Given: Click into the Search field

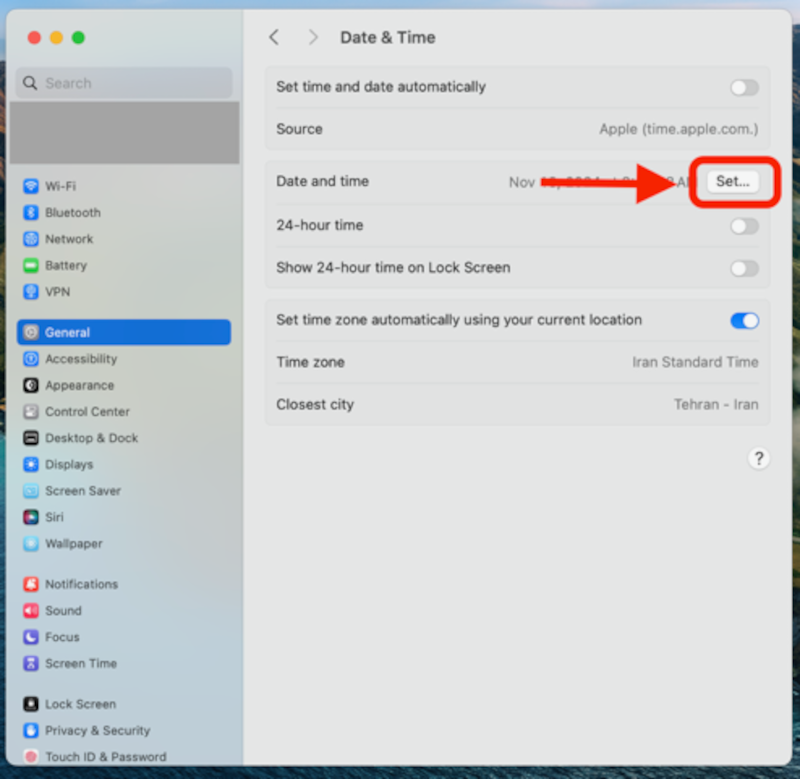Looking at the screenshot, I should coord(124,83).
